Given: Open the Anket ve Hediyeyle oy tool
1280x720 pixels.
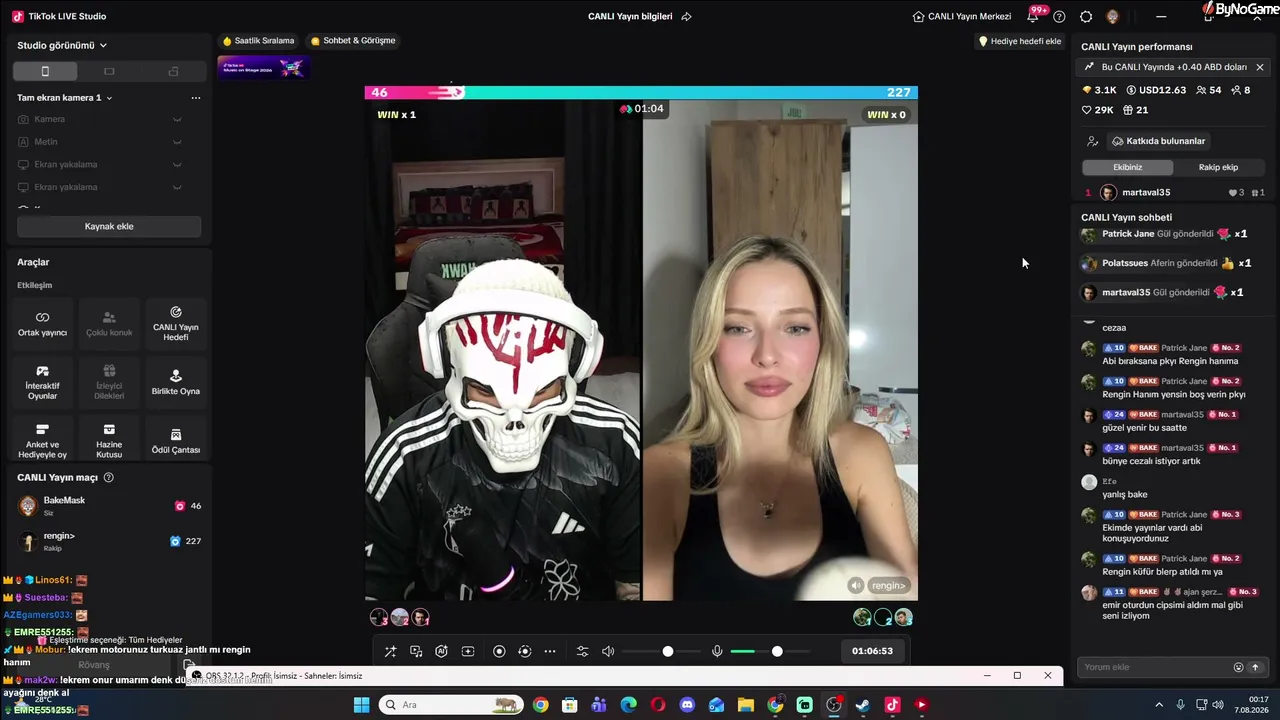Looking at the screenshot, I should coord(42,441).
